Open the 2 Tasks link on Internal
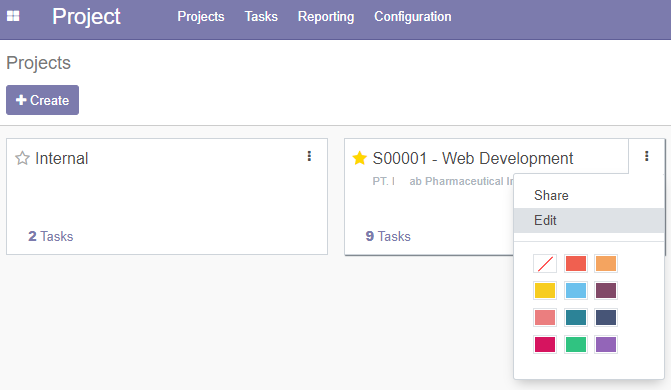 pos(50,236)
